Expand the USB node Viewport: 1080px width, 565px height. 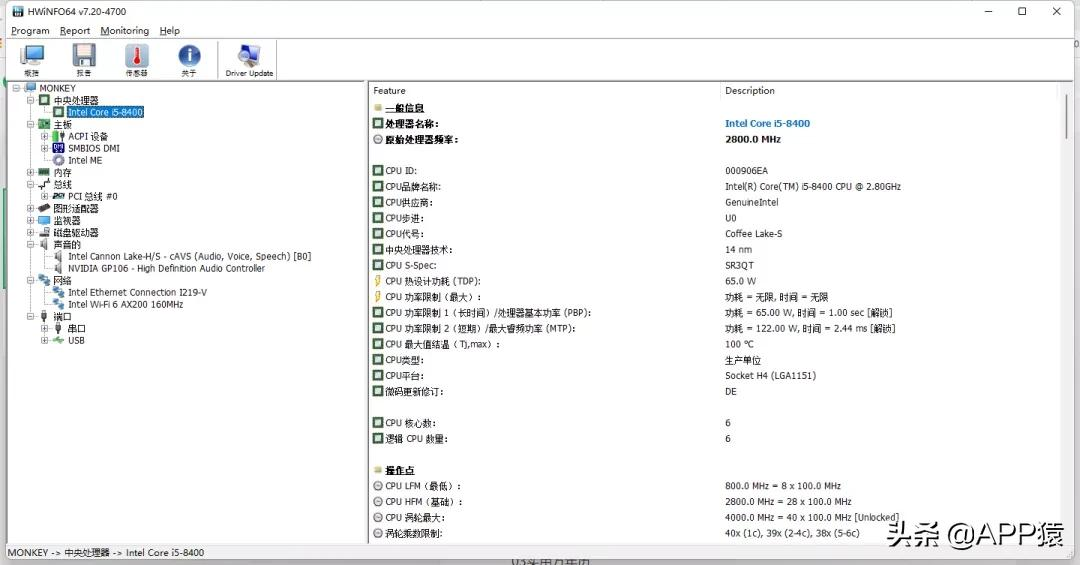click(x=44, y=340)
